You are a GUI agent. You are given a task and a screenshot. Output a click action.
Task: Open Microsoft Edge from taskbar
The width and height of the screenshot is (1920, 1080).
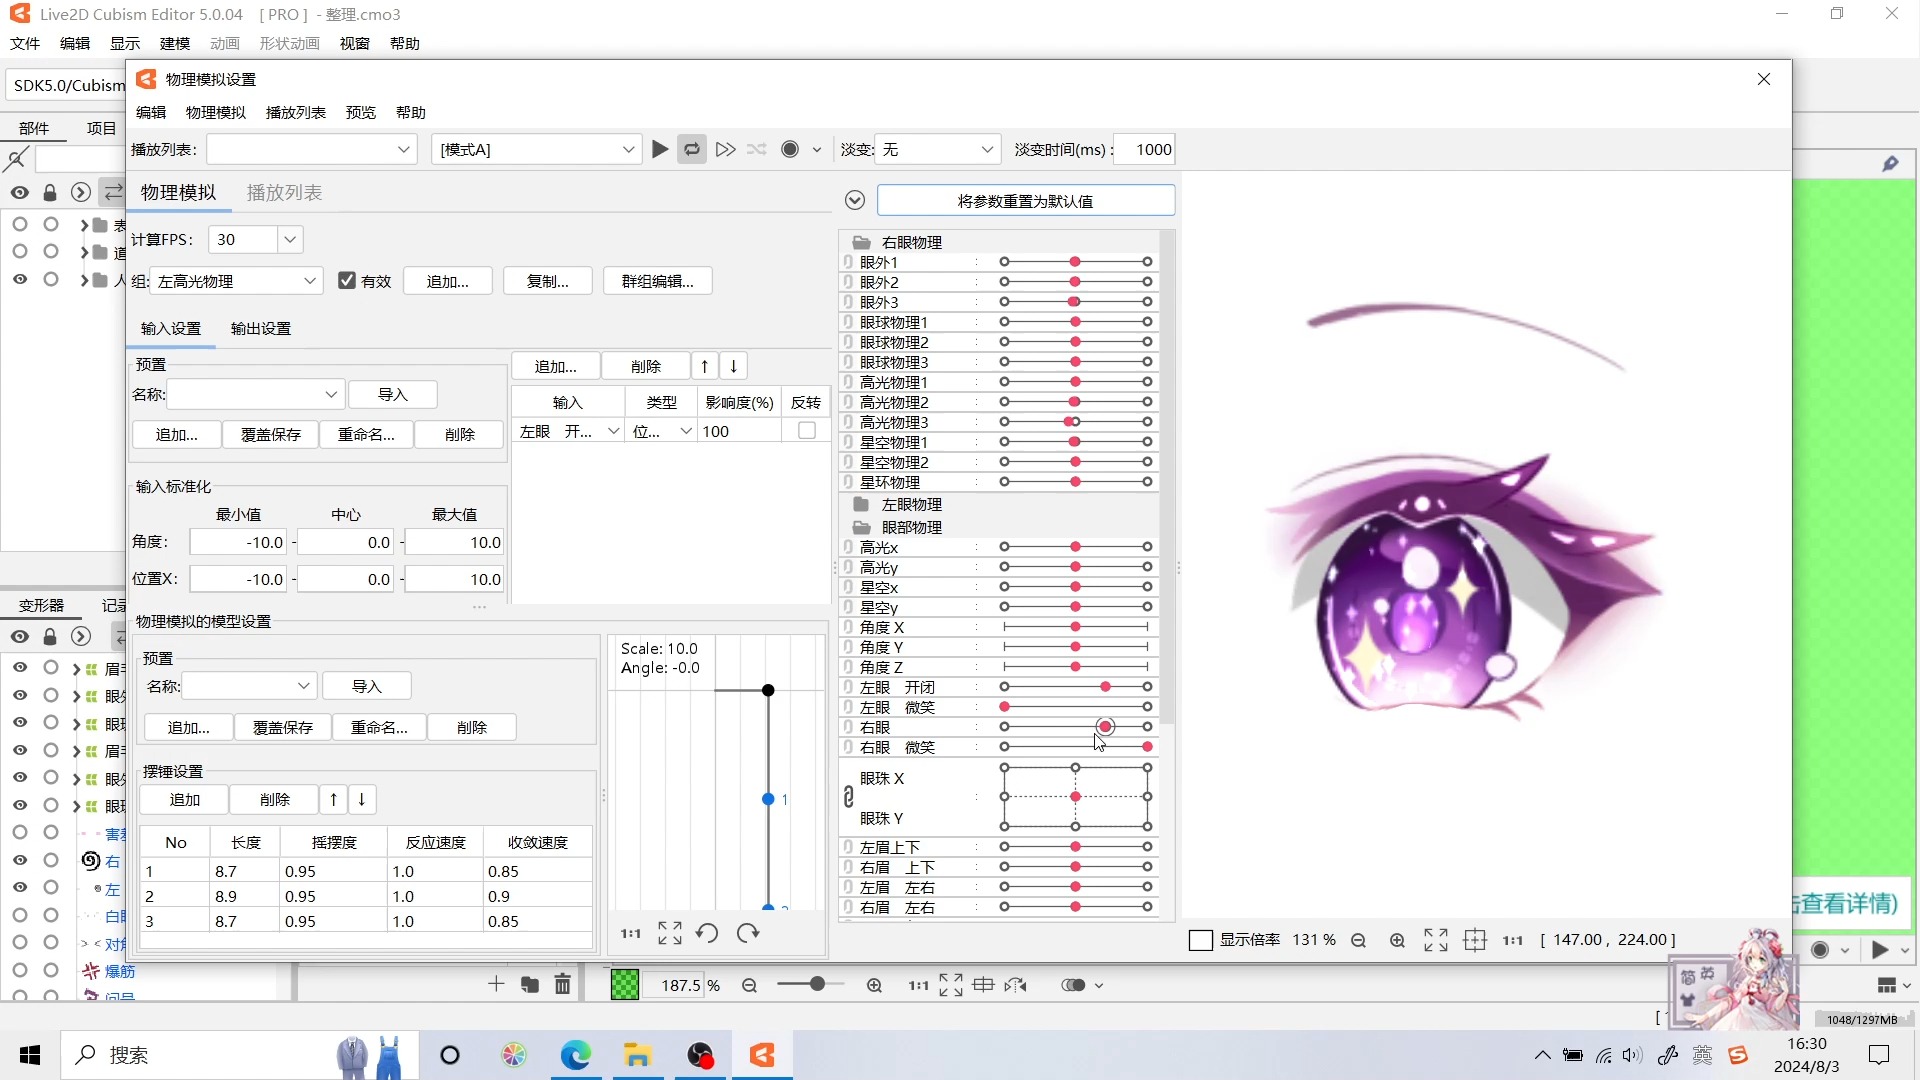coord(576,1055)
